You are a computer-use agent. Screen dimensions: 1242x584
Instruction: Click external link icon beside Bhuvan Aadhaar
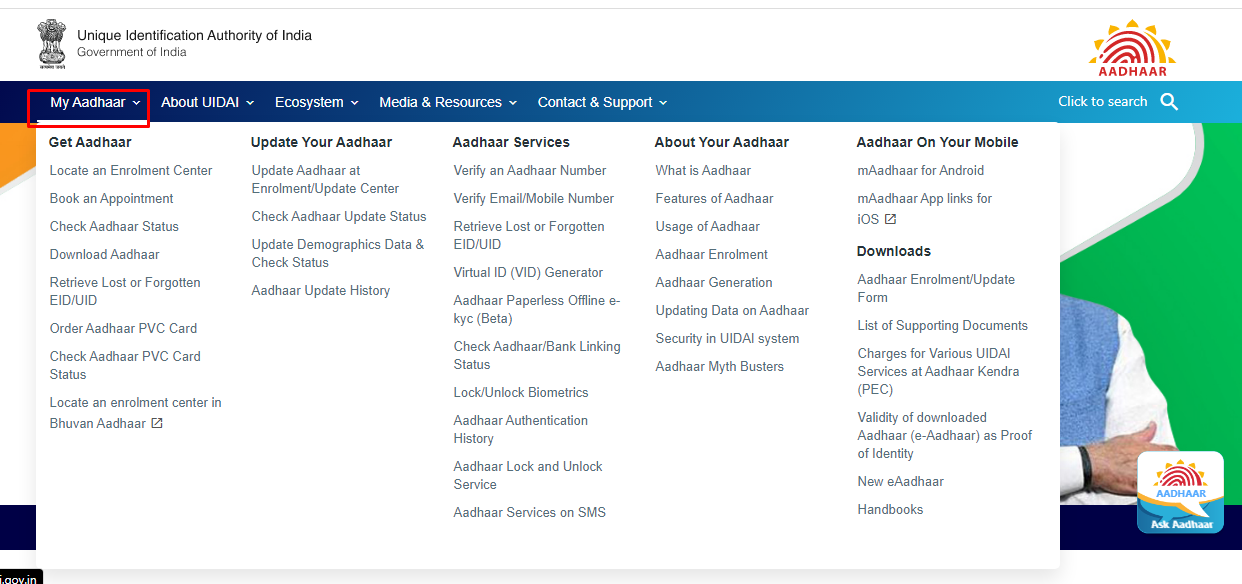click(x=157, y=423)
